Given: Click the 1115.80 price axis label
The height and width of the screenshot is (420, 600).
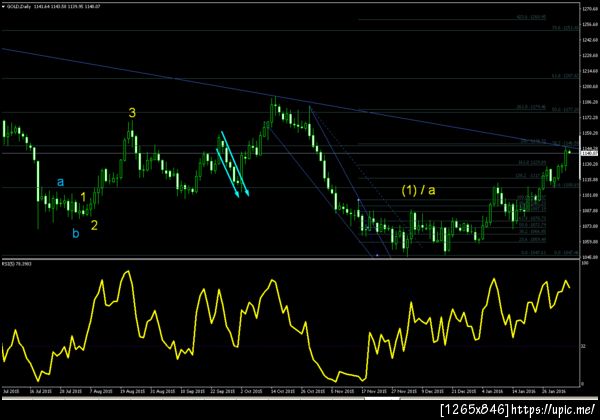Looking at the screenshot, I should pyautogui.click(x=590, y=179).
